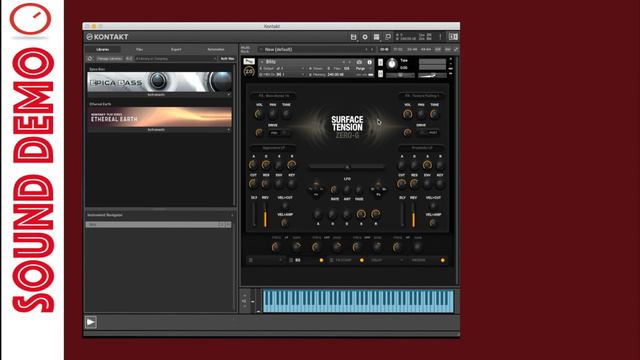Open the Purge dropdown menu
Viewport: 640px width, 360px height.
tap(362, 69)
